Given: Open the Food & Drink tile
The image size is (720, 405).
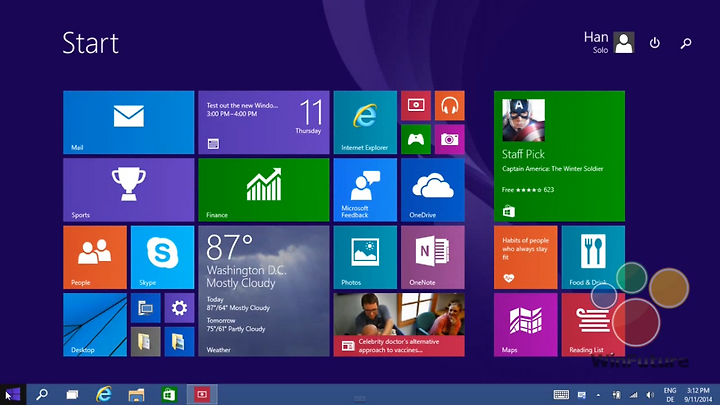Looking at the screenshot, I should pyautogui.click(x=593, y=257).
